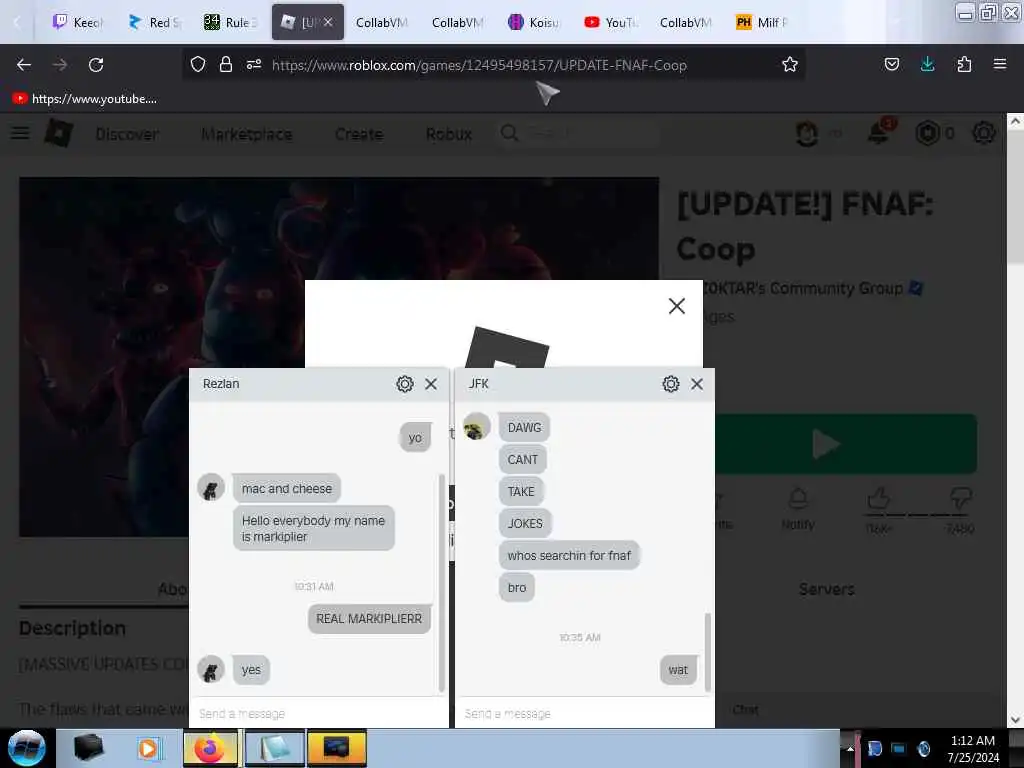
Task: Click the Rezlan chat title bar name
Action: point(221,383)
